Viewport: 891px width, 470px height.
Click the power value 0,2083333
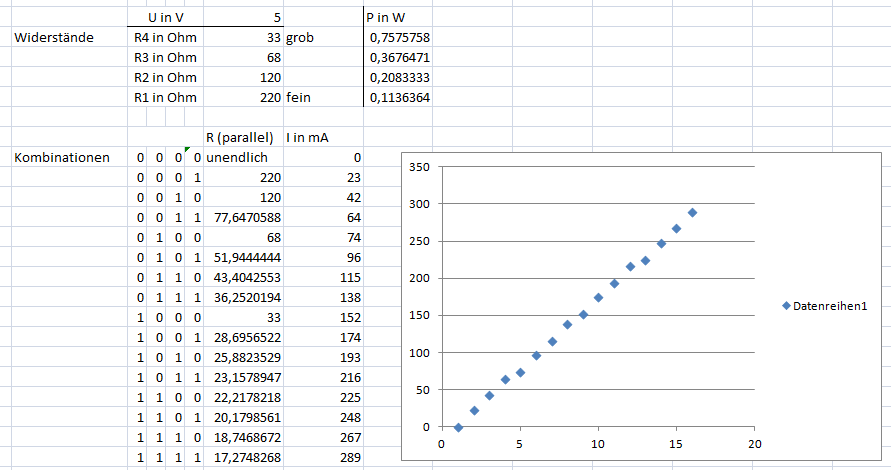click(x=398, y=77)
